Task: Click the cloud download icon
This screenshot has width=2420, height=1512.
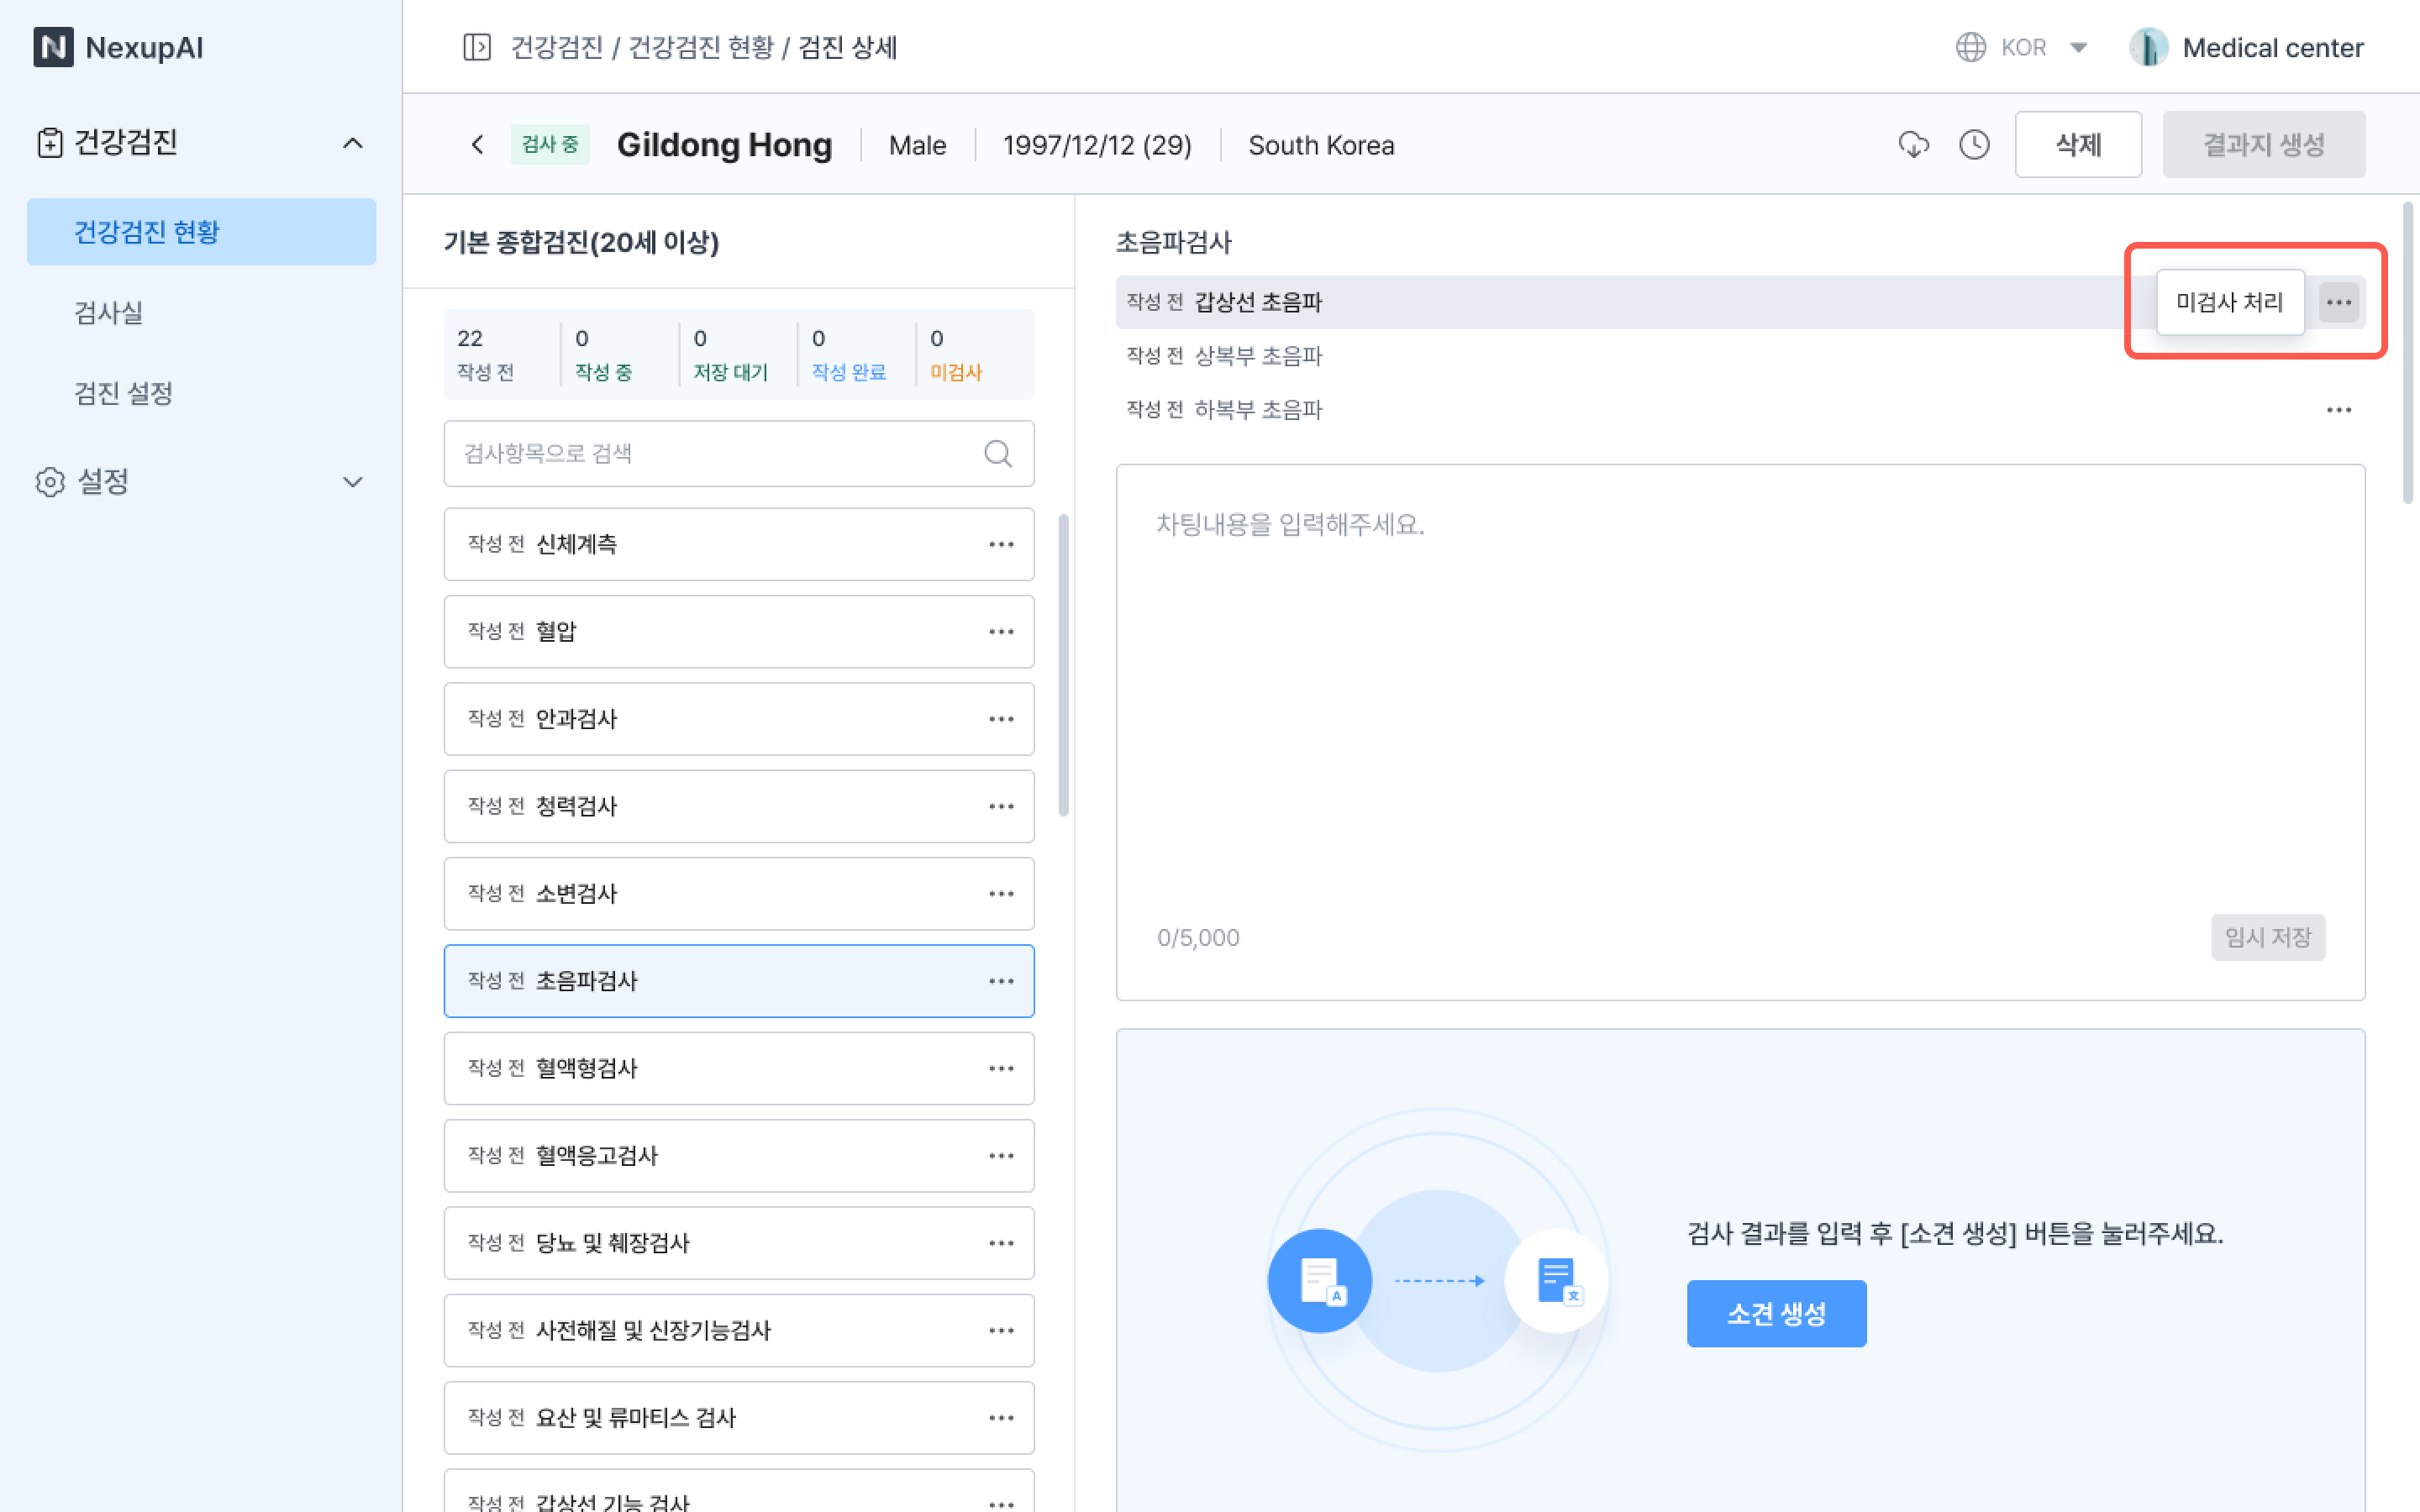Action: [x=1913, y=145]
